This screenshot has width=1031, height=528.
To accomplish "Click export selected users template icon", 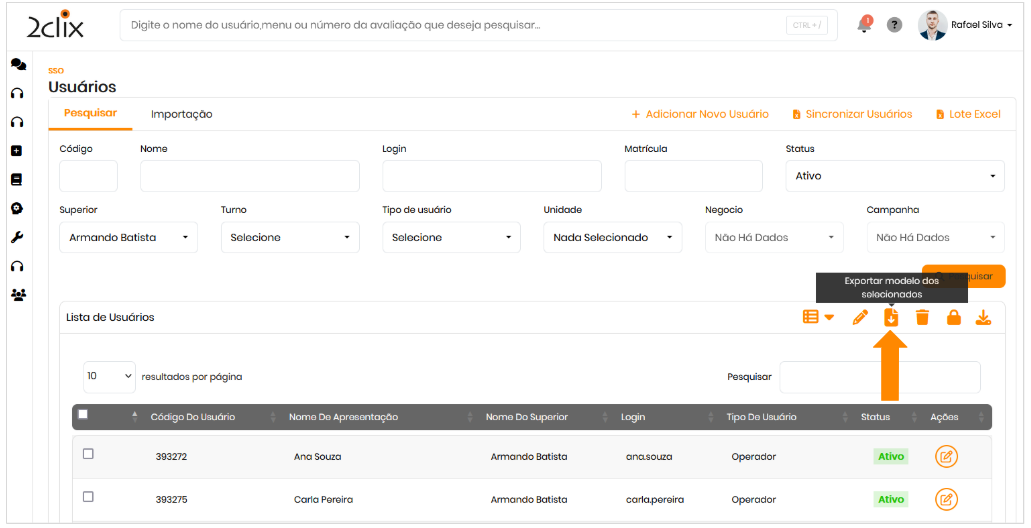I will pos(891,317).
